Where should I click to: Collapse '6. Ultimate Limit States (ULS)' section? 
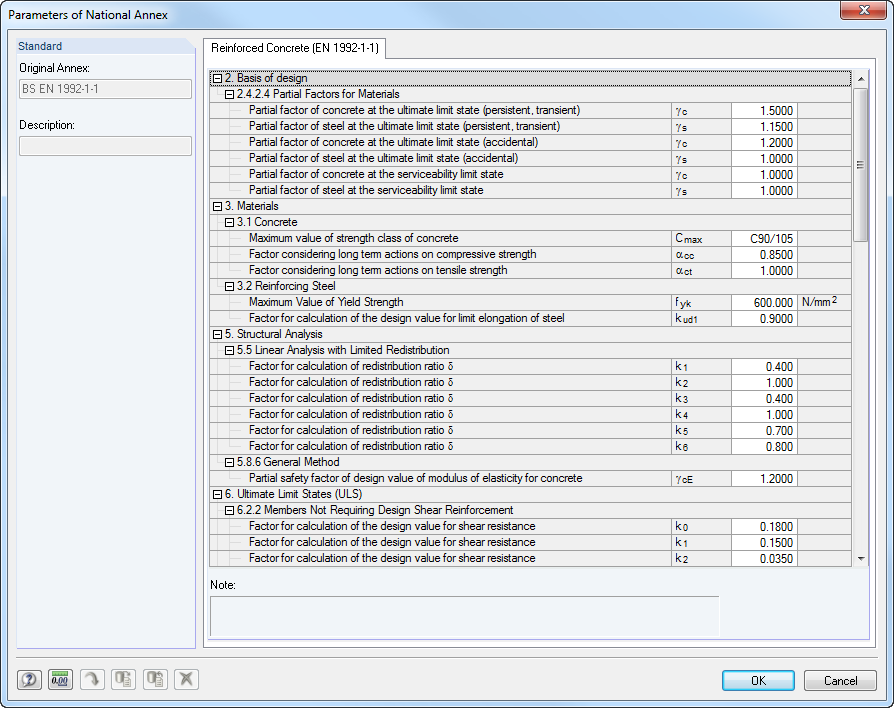pos(217,494)
